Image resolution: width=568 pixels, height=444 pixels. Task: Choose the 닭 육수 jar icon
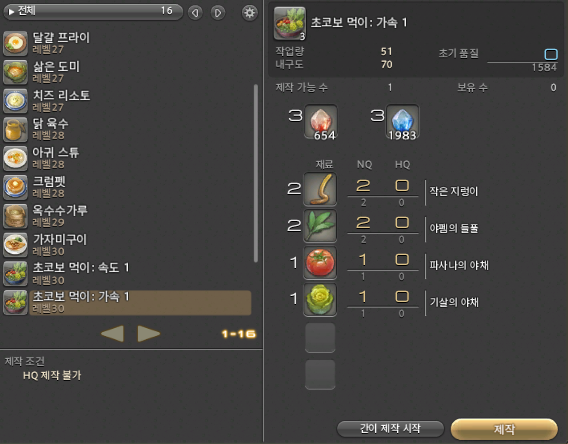(x=15, y=129)
